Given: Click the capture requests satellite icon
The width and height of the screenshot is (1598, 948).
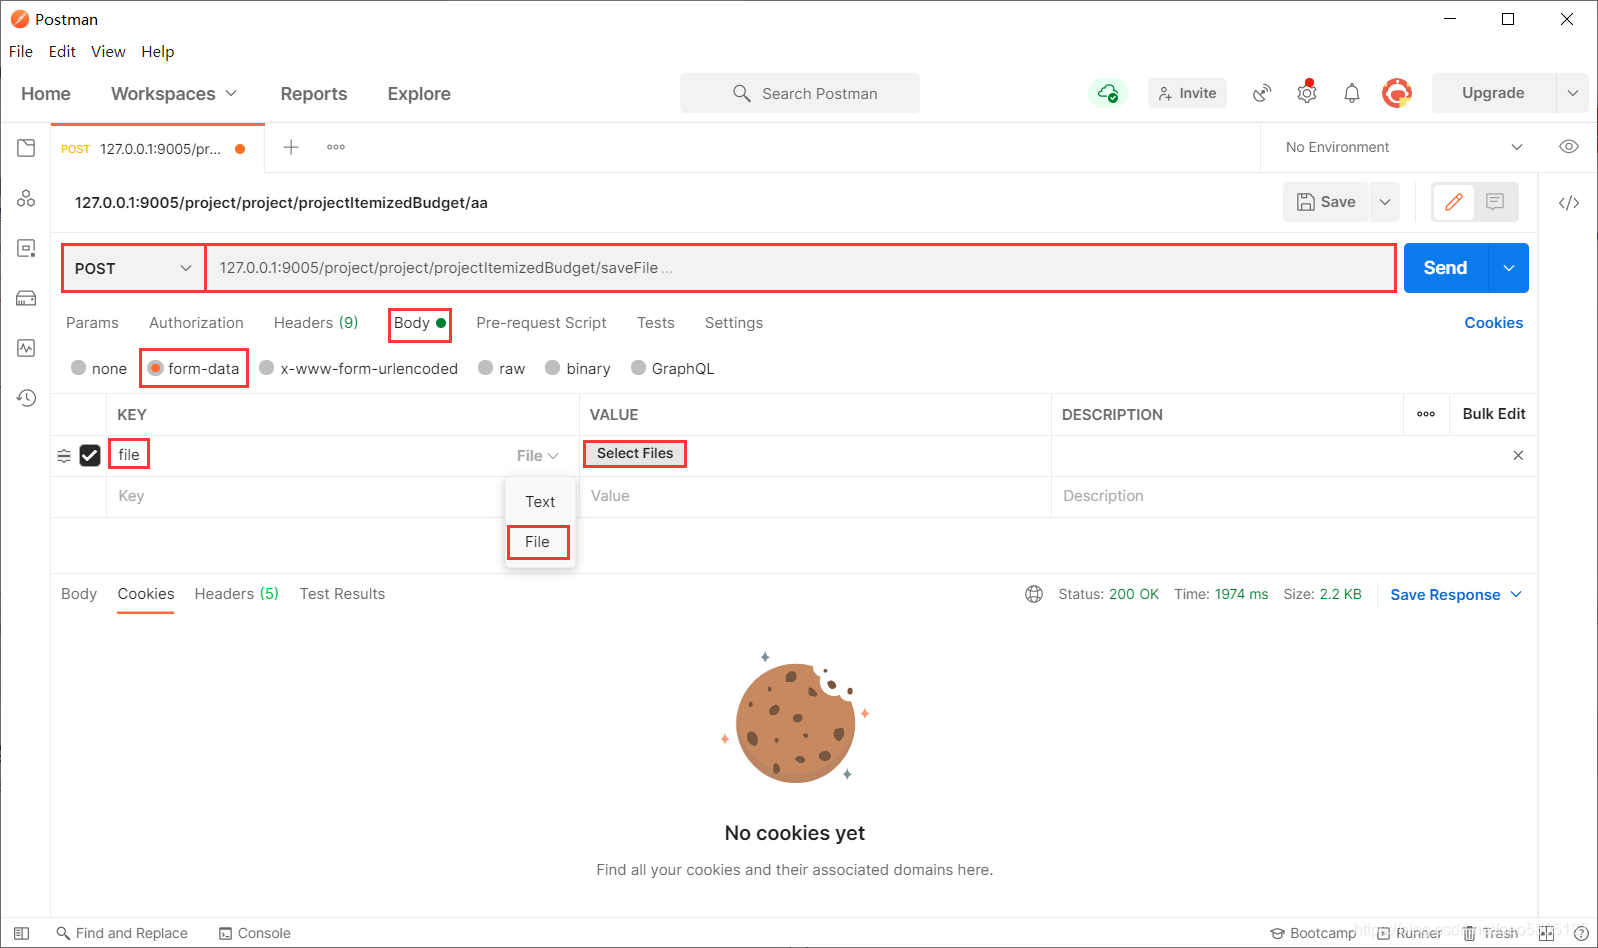Looking at the screenshot, I should point(1262,93).
